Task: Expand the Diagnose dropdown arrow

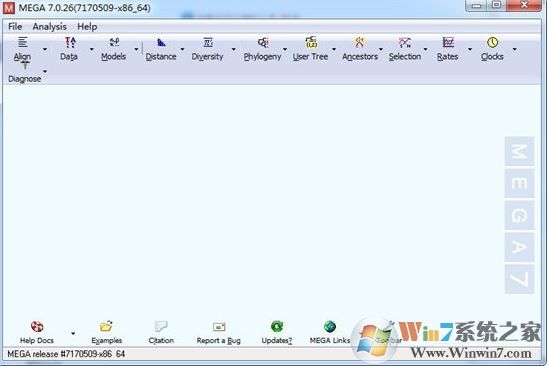Action: [45, 72]
